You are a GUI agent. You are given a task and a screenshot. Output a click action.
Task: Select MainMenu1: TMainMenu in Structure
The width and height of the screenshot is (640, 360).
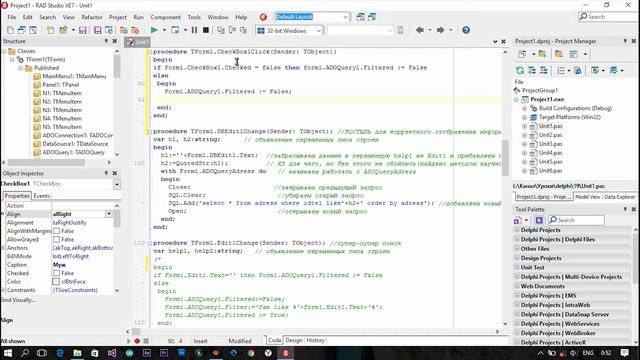click(x=74, y=76)
